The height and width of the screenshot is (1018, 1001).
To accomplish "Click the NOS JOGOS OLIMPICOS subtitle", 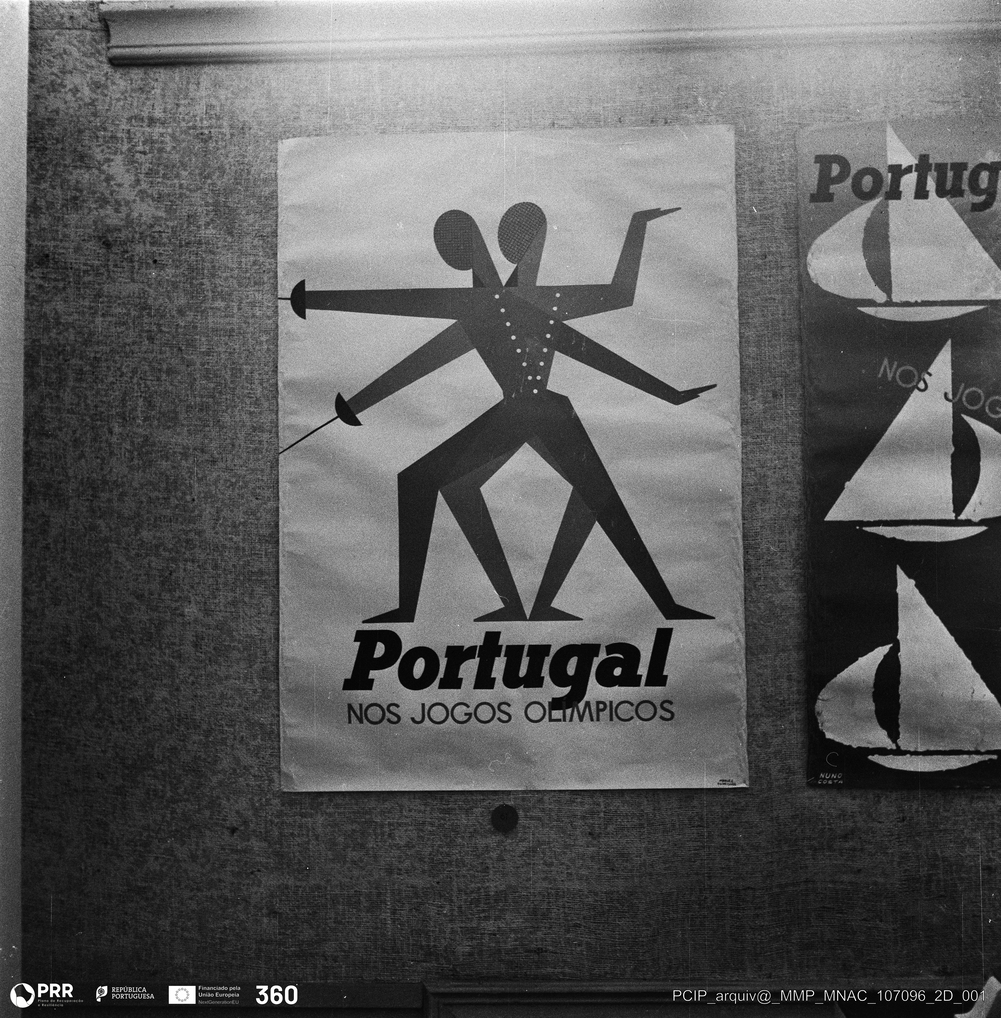I will pyautogui.click(x=510, y=712).
